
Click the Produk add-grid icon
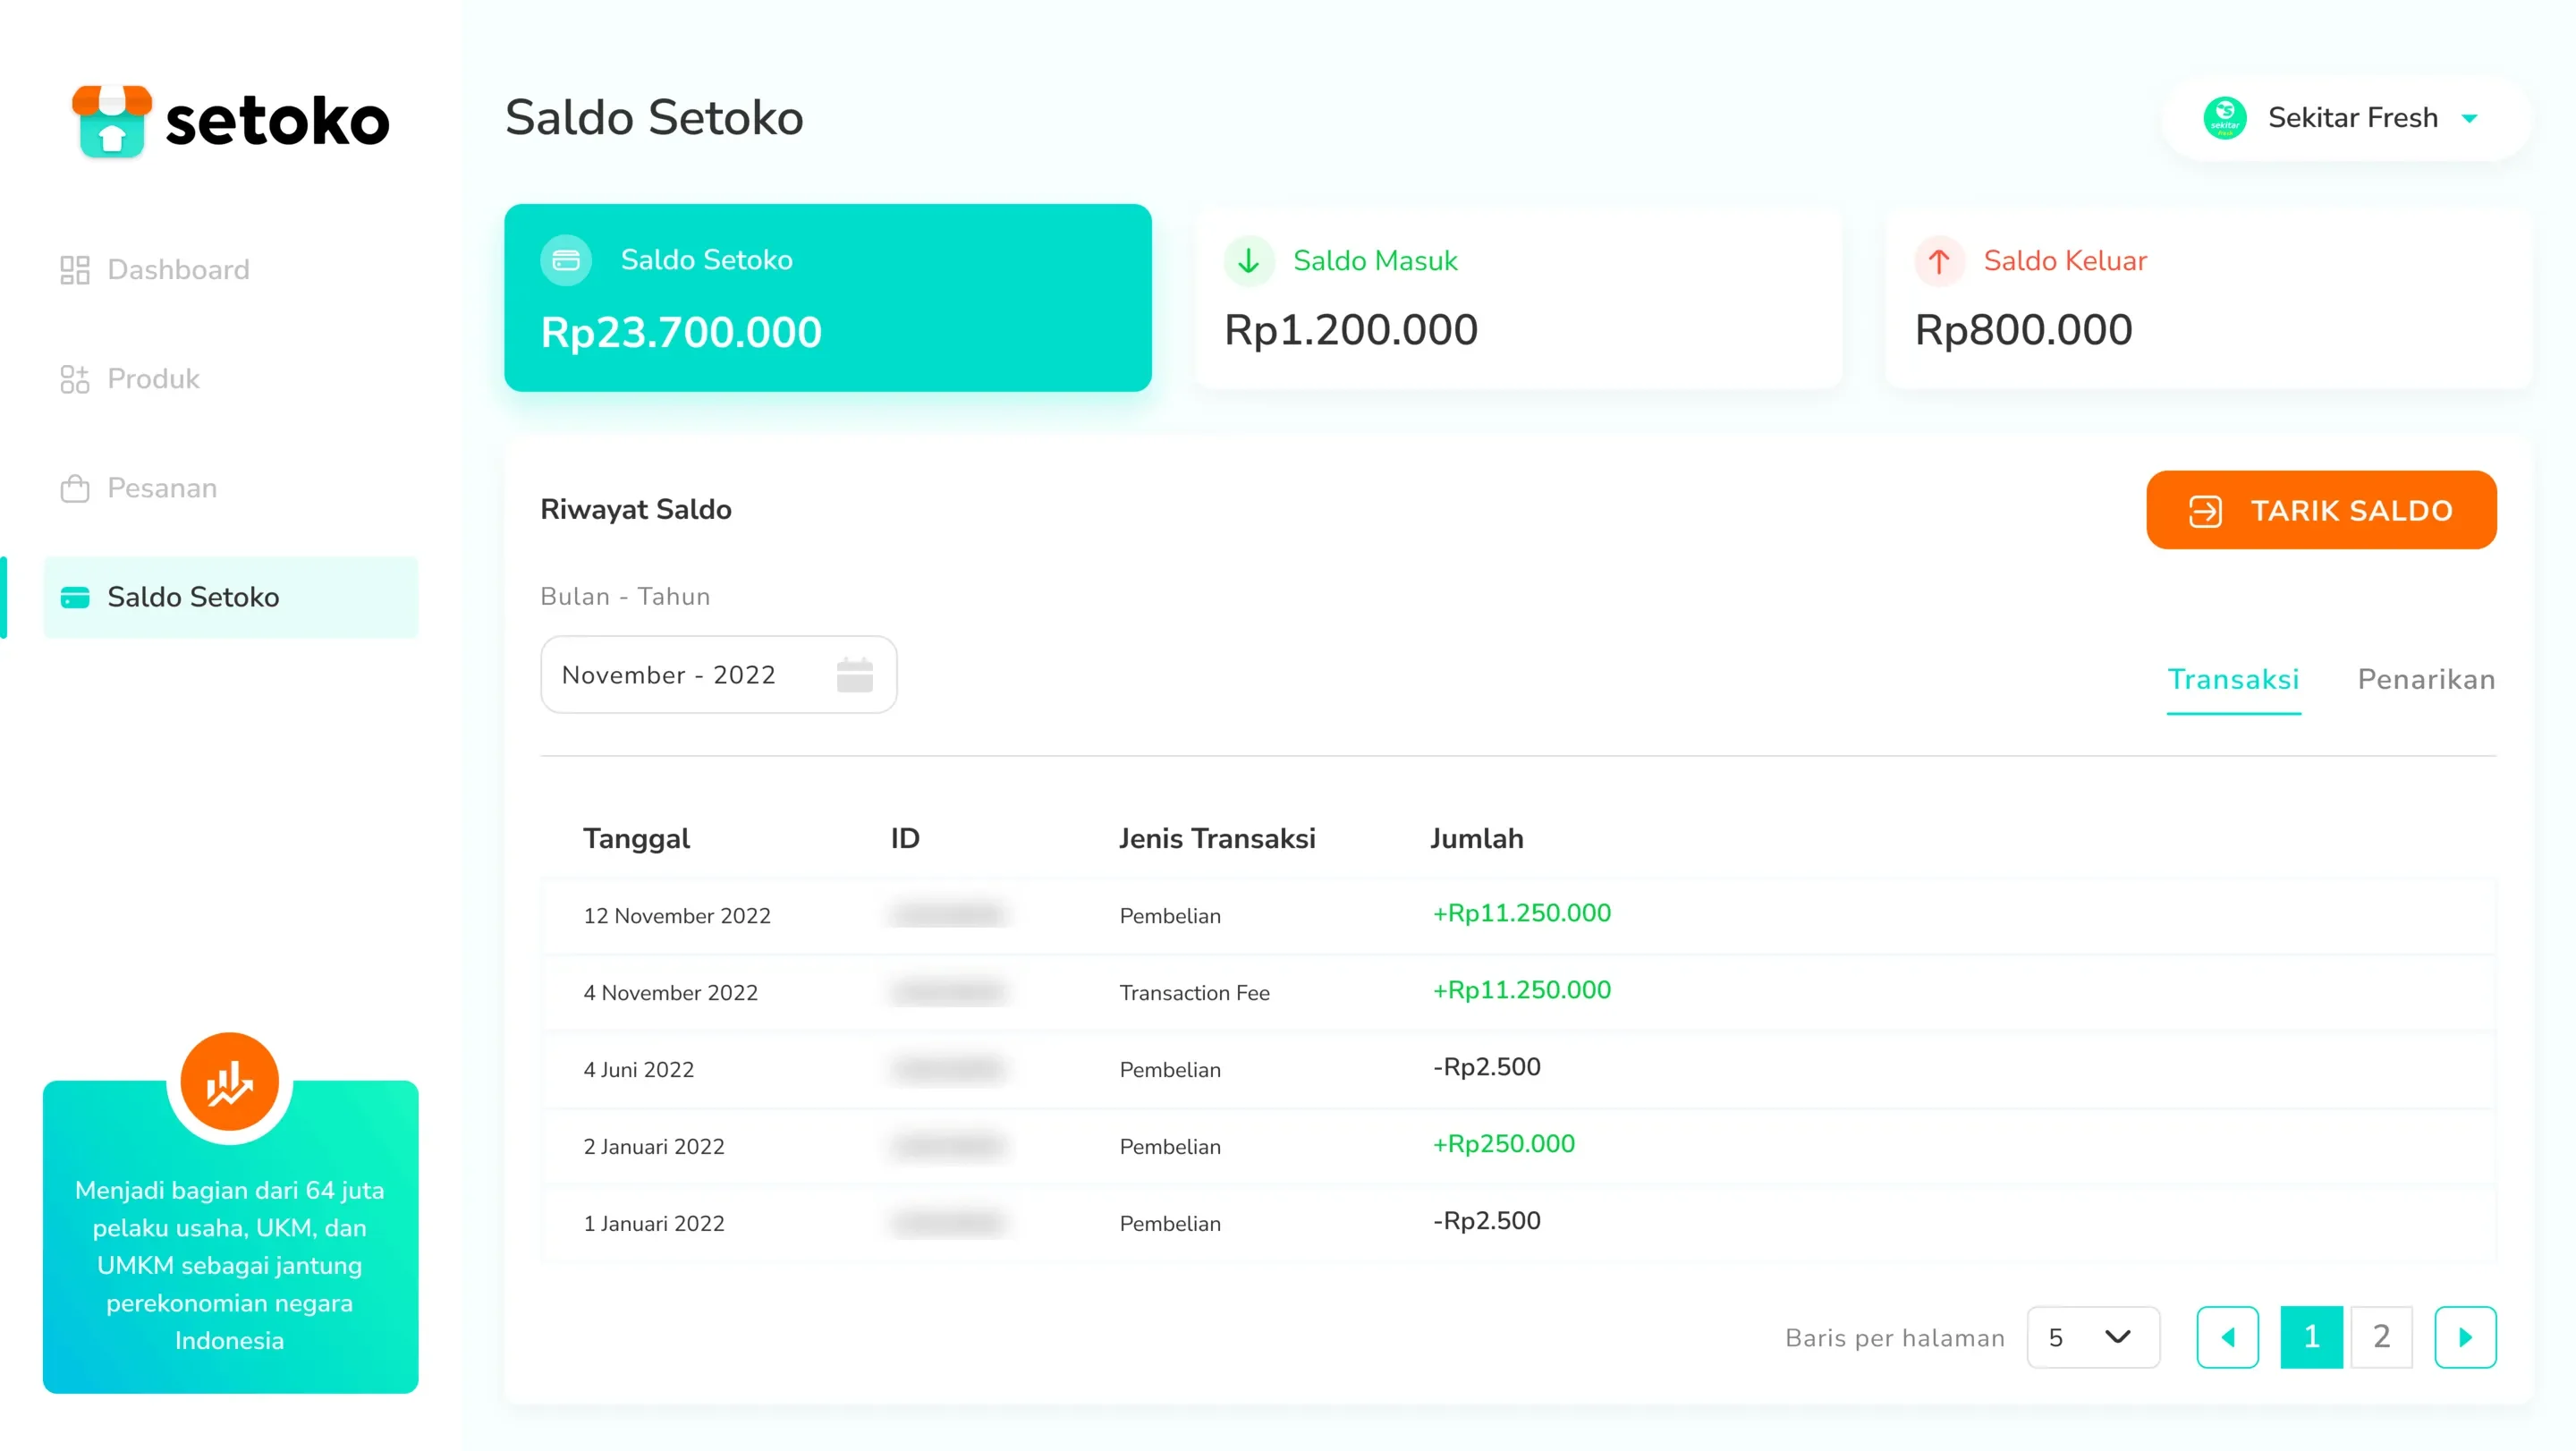[x=75, y=379]
